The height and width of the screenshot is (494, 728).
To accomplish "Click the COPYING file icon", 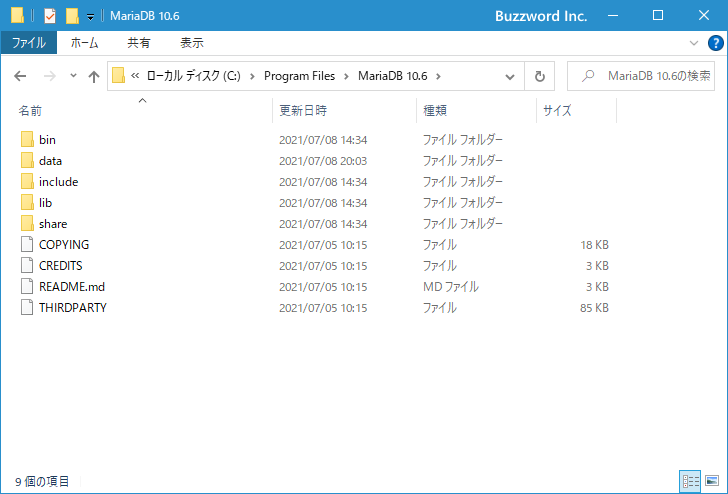I will click(x=27, y=244).
